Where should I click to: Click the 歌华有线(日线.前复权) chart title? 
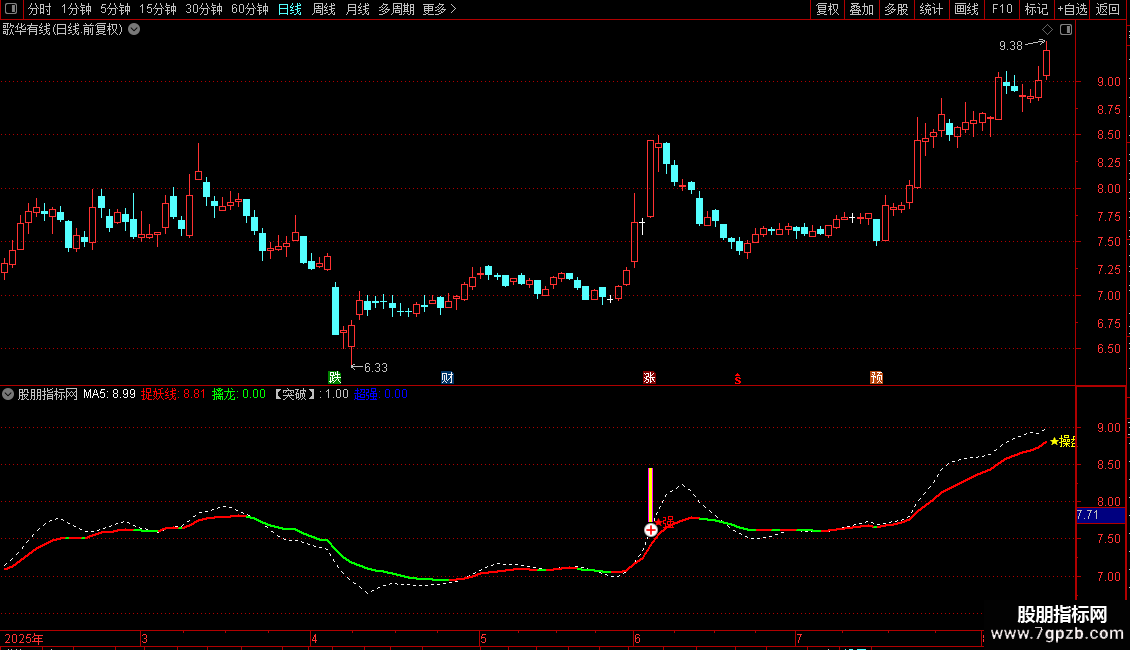point(63,30)
